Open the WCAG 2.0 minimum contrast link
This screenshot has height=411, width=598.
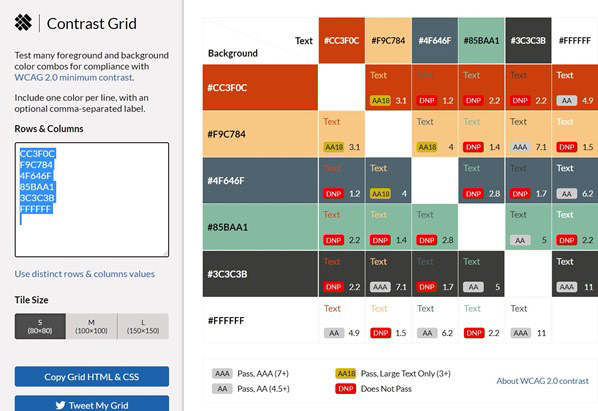pos(74,77)
